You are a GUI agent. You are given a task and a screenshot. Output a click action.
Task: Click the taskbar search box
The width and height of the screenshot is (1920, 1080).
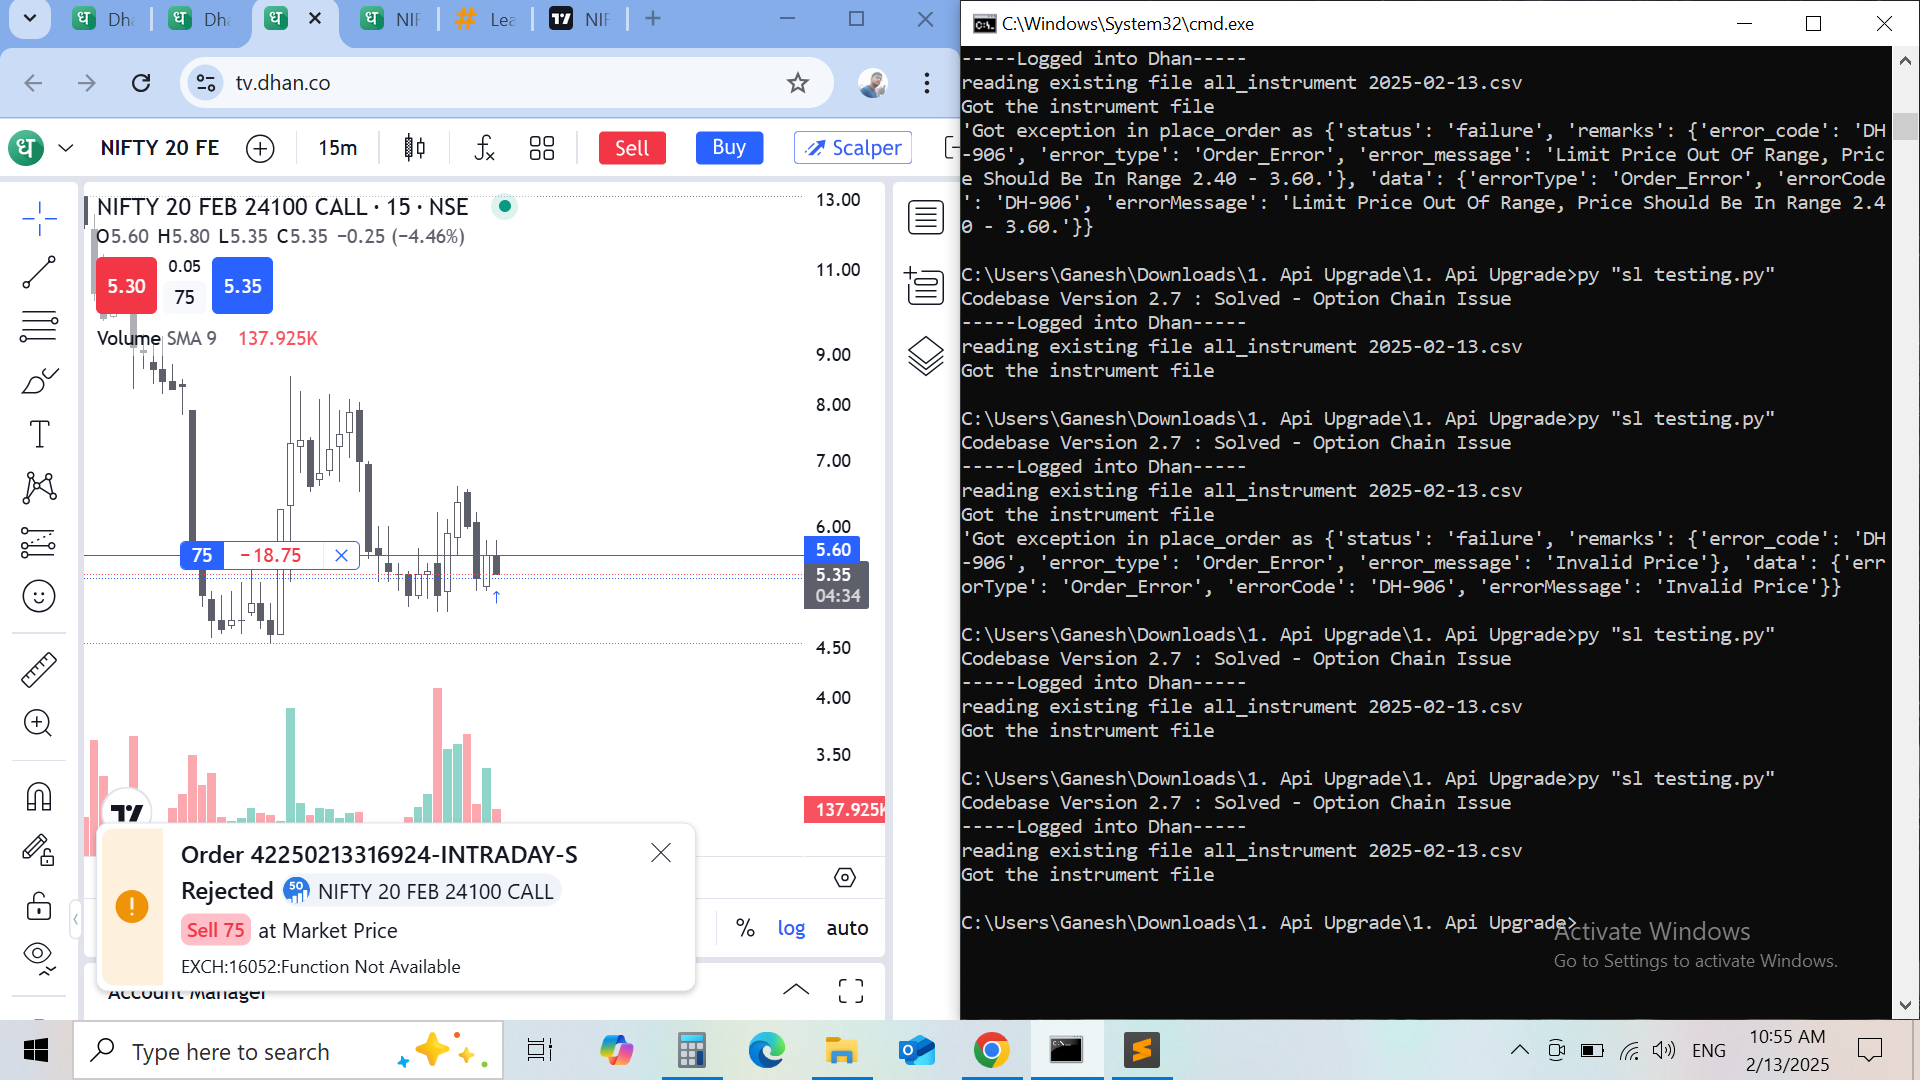click(288, 1051)
